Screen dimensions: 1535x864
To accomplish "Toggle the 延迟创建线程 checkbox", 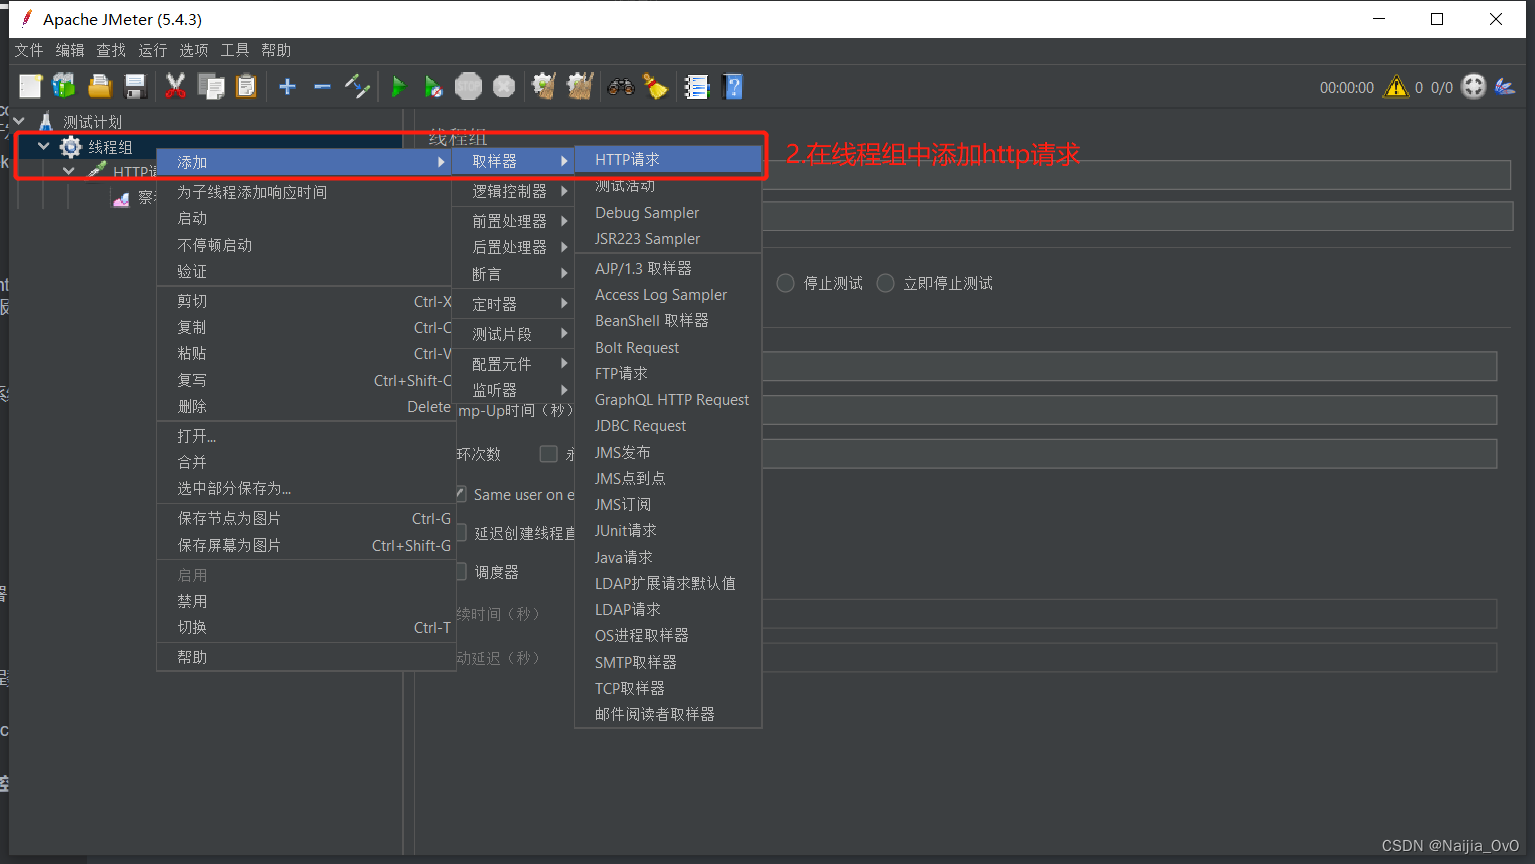I will 461,533.
